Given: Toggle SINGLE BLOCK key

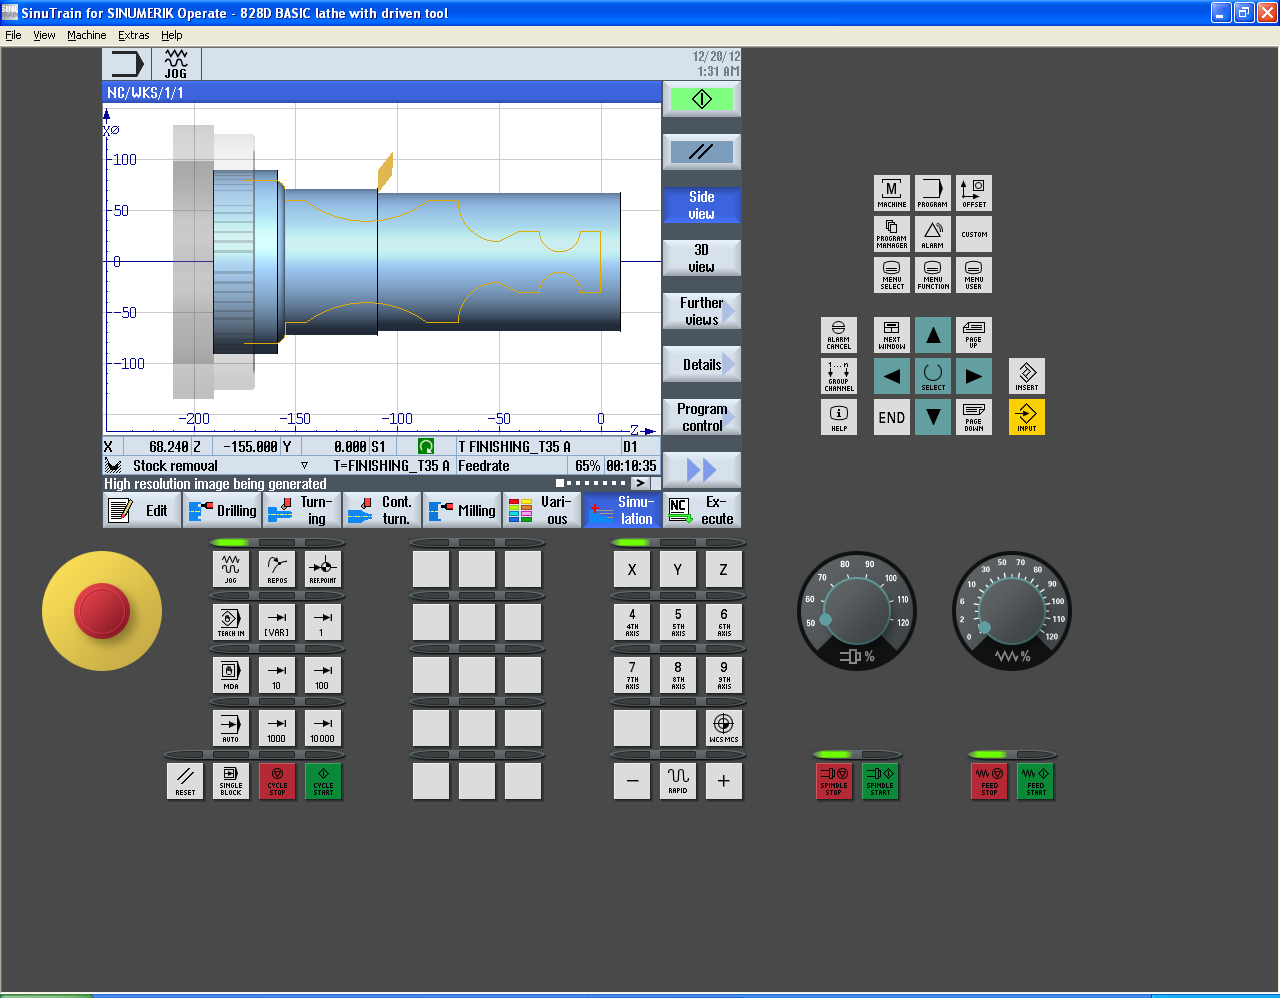Looking at the screenshot, I should tap(231, 781).
